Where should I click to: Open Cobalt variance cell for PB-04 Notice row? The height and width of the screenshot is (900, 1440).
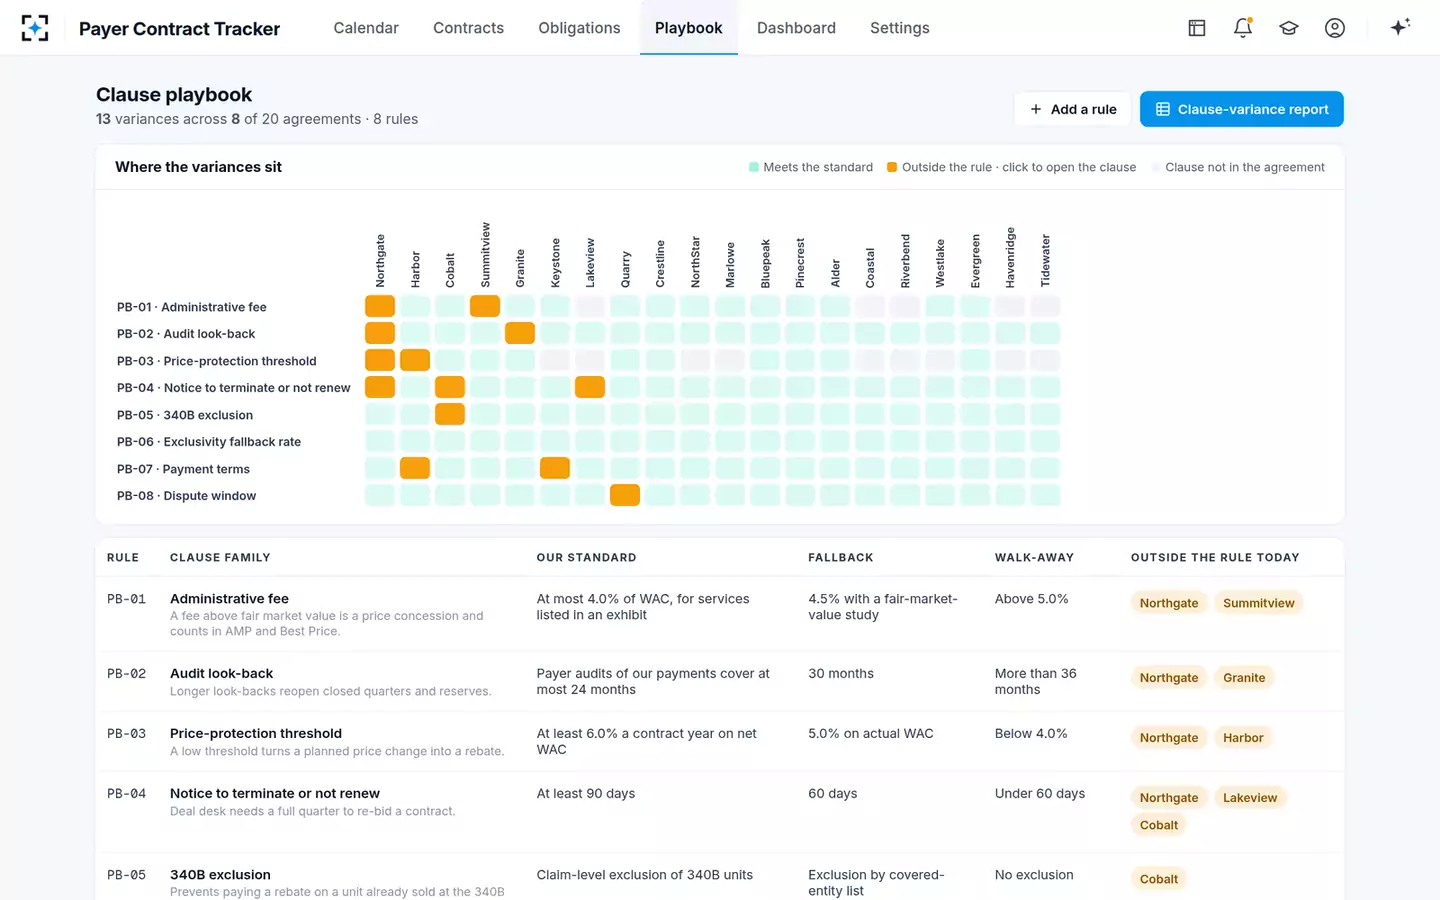[x=450, y=387]
